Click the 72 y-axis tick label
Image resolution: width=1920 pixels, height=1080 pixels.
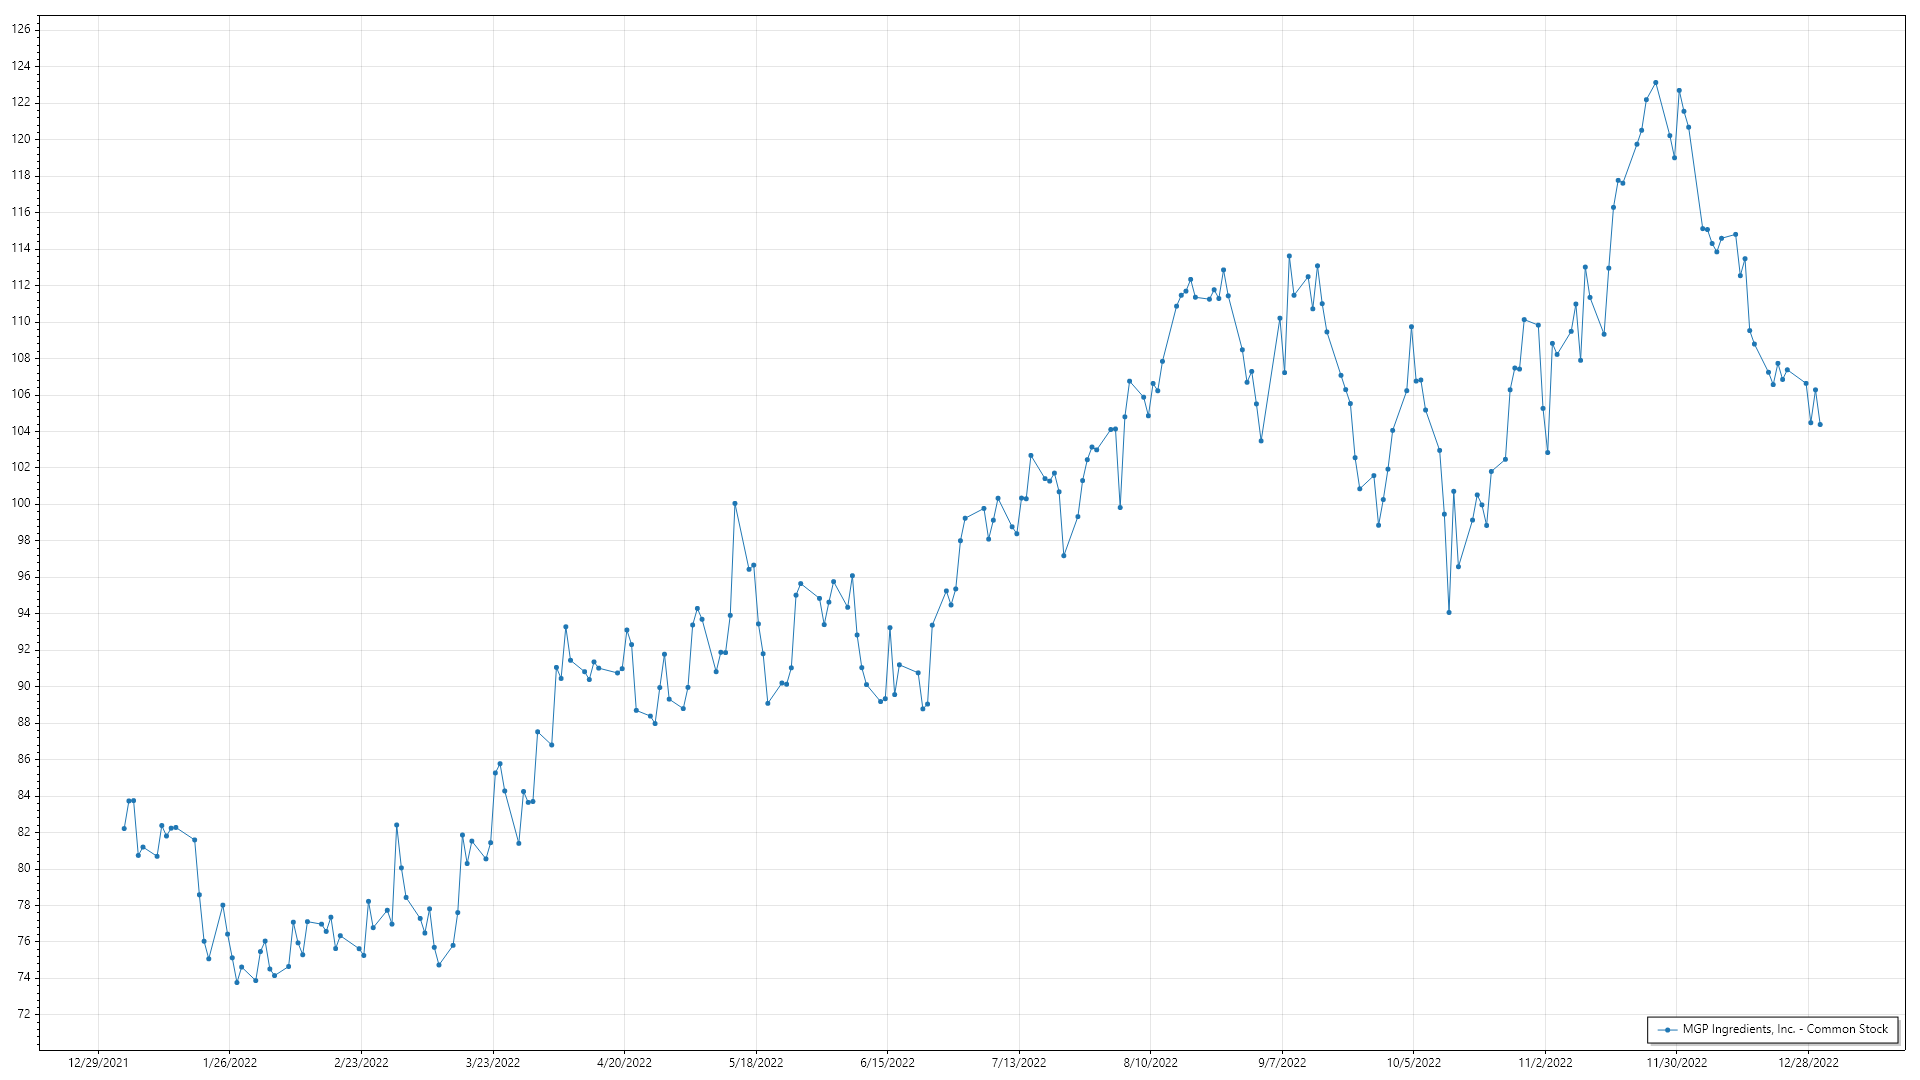pyautogui.click(x=24, y=1014)
